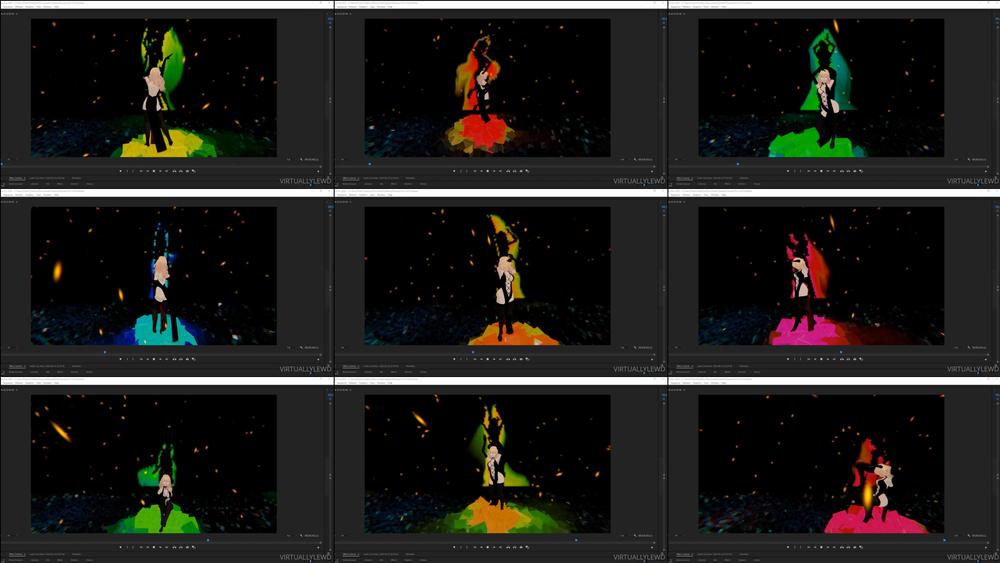
Task: Play the small-dancer green-floor frame's monitor
Action: click(154, 547)
